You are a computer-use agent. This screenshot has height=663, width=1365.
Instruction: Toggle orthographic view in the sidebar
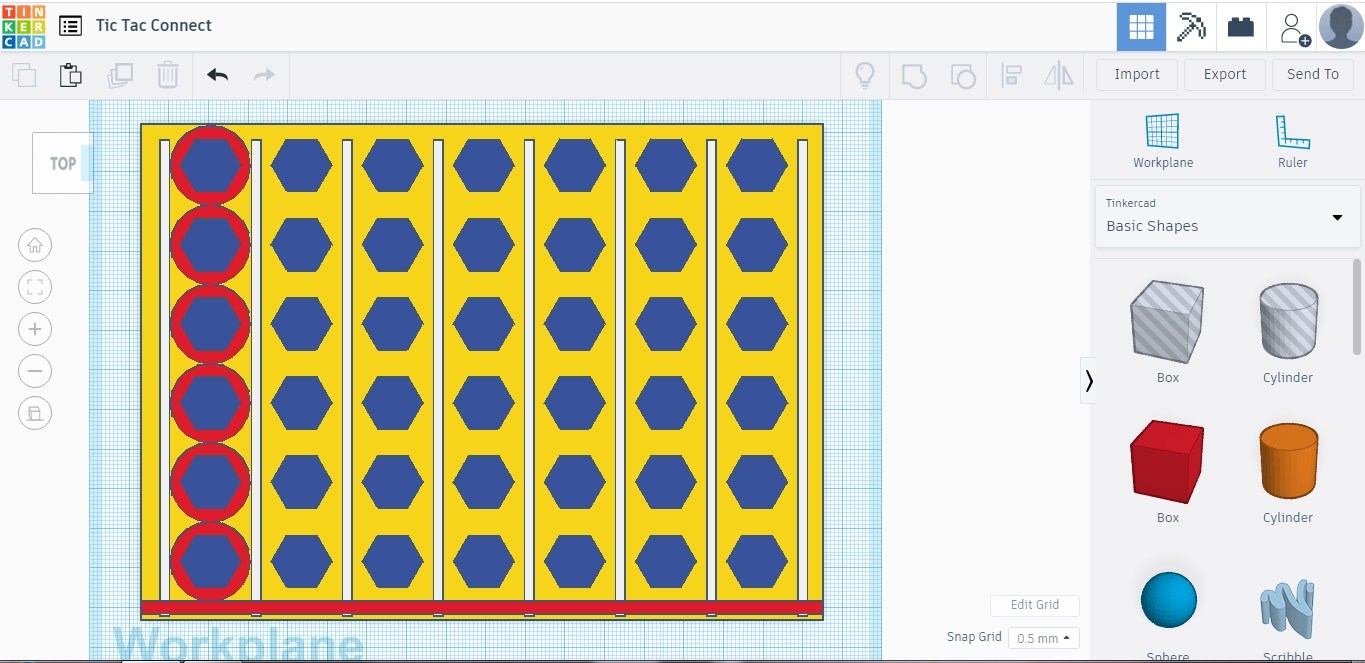coord(35,413)
